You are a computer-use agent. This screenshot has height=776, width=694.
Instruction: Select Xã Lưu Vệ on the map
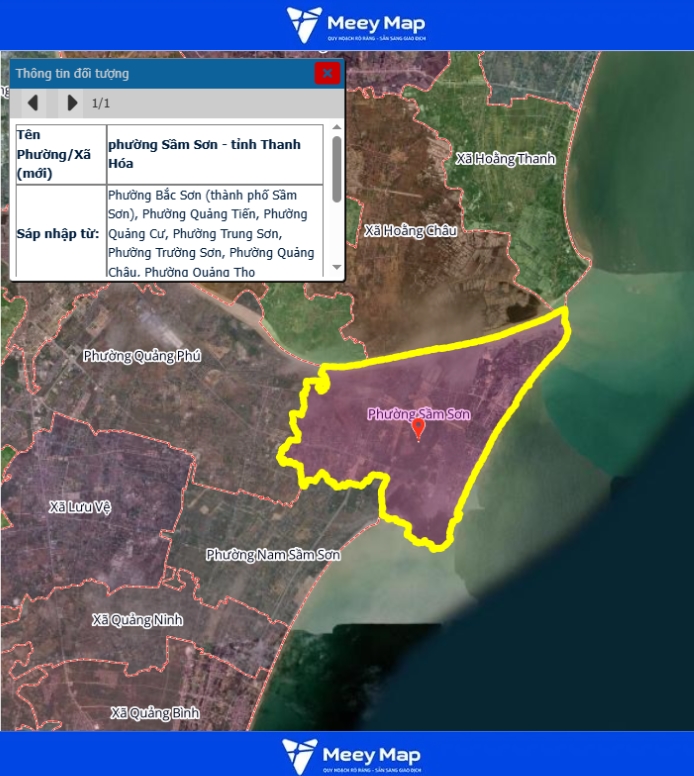click(x=80, y=507)
